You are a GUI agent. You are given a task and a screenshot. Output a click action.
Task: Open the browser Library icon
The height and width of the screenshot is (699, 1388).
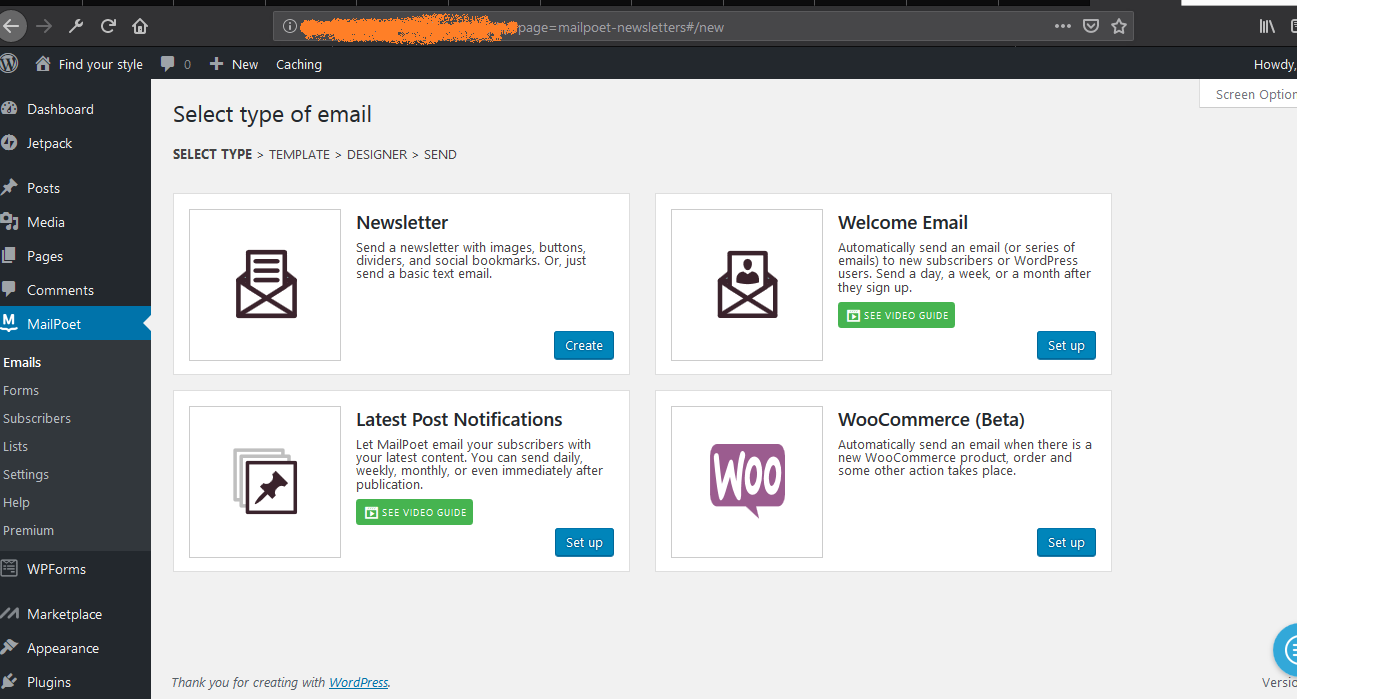1267,27
